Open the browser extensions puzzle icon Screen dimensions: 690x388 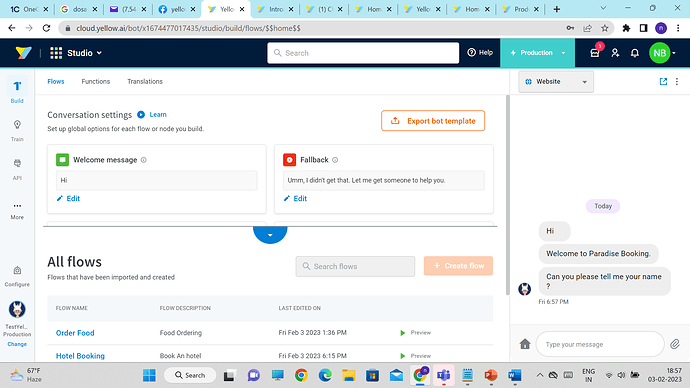pos(626,28)
